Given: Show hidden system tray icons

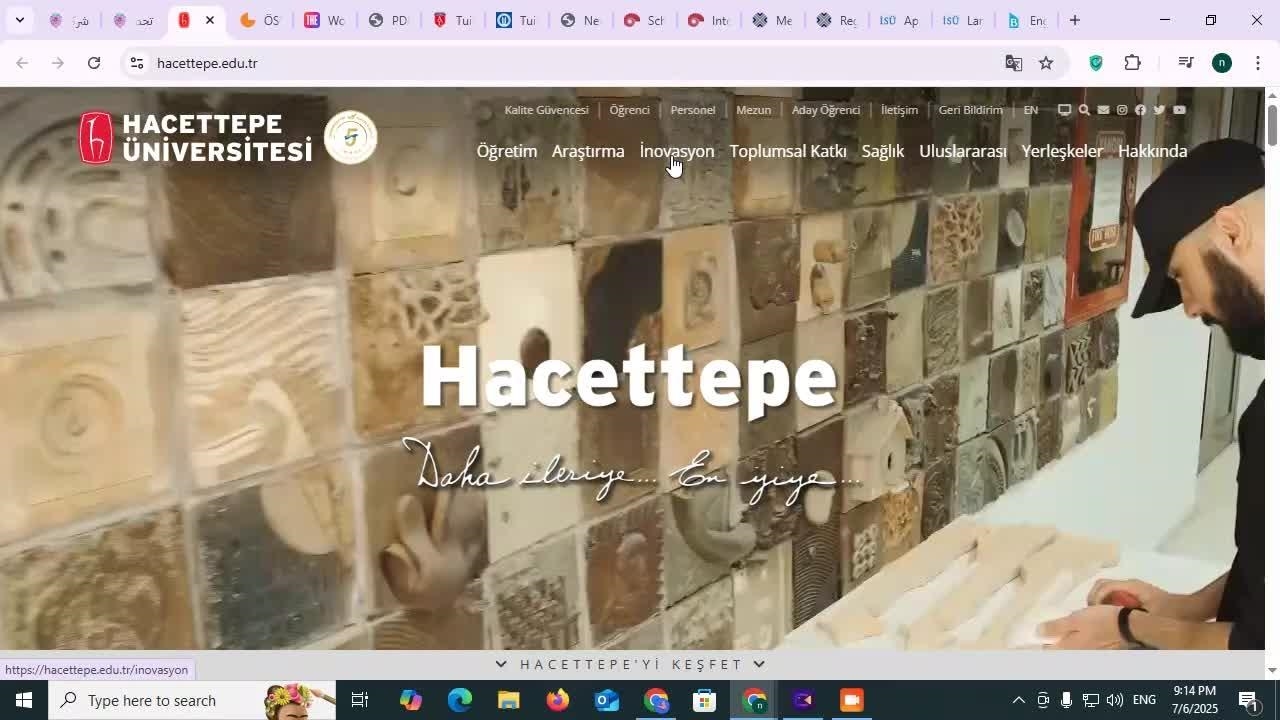Looking at the screenshot, I should (x=1018, y=700).
